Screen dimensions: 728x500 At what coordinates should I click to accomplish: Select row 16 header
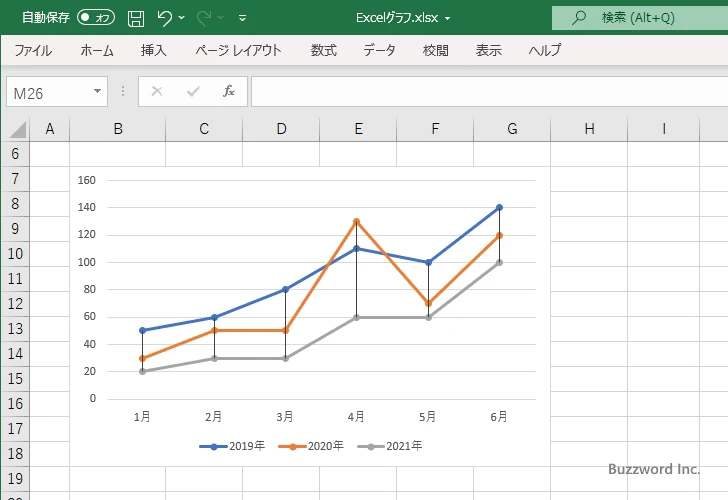(15, 404)
